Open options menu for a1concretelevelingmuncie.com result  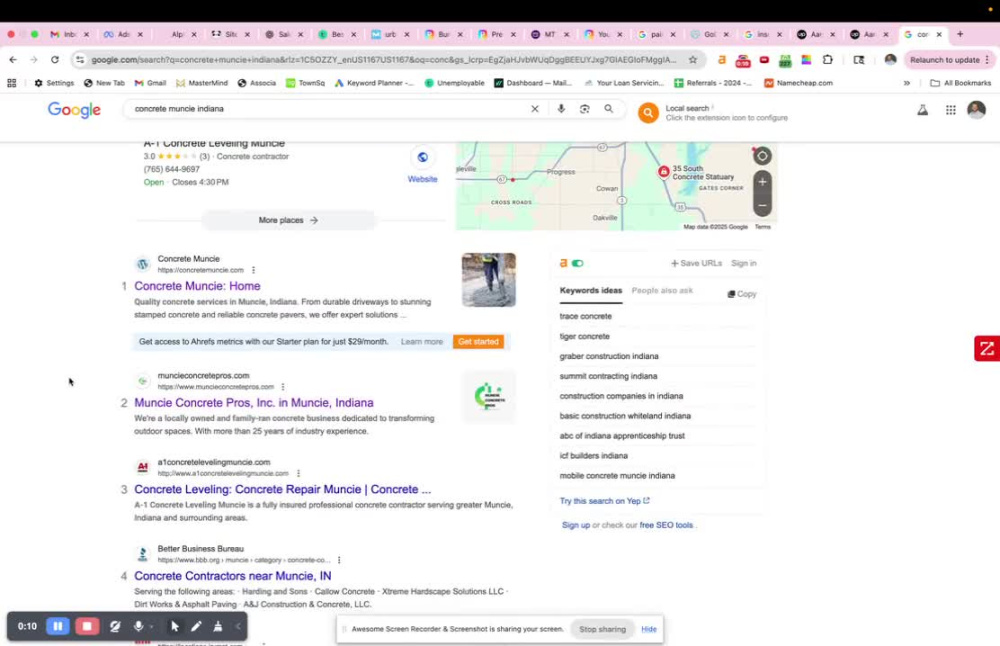(x=298, y=473)
